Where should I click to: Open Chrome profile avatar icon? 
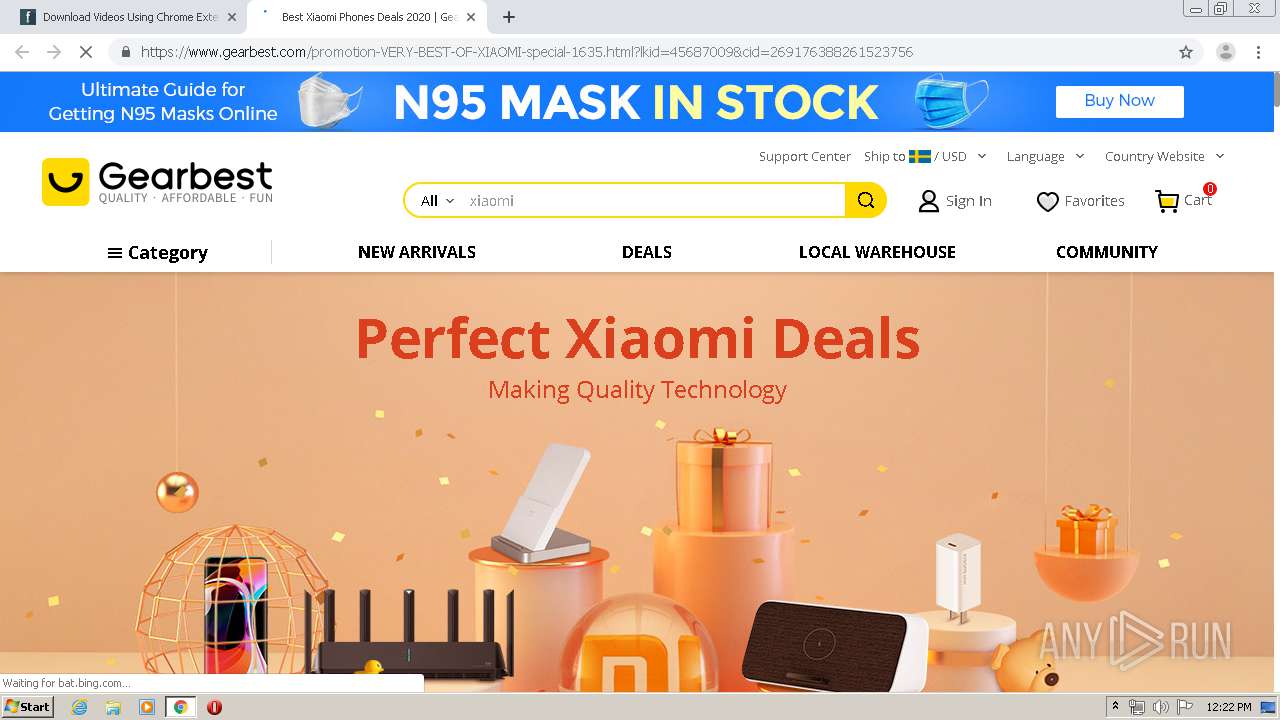1225,52
